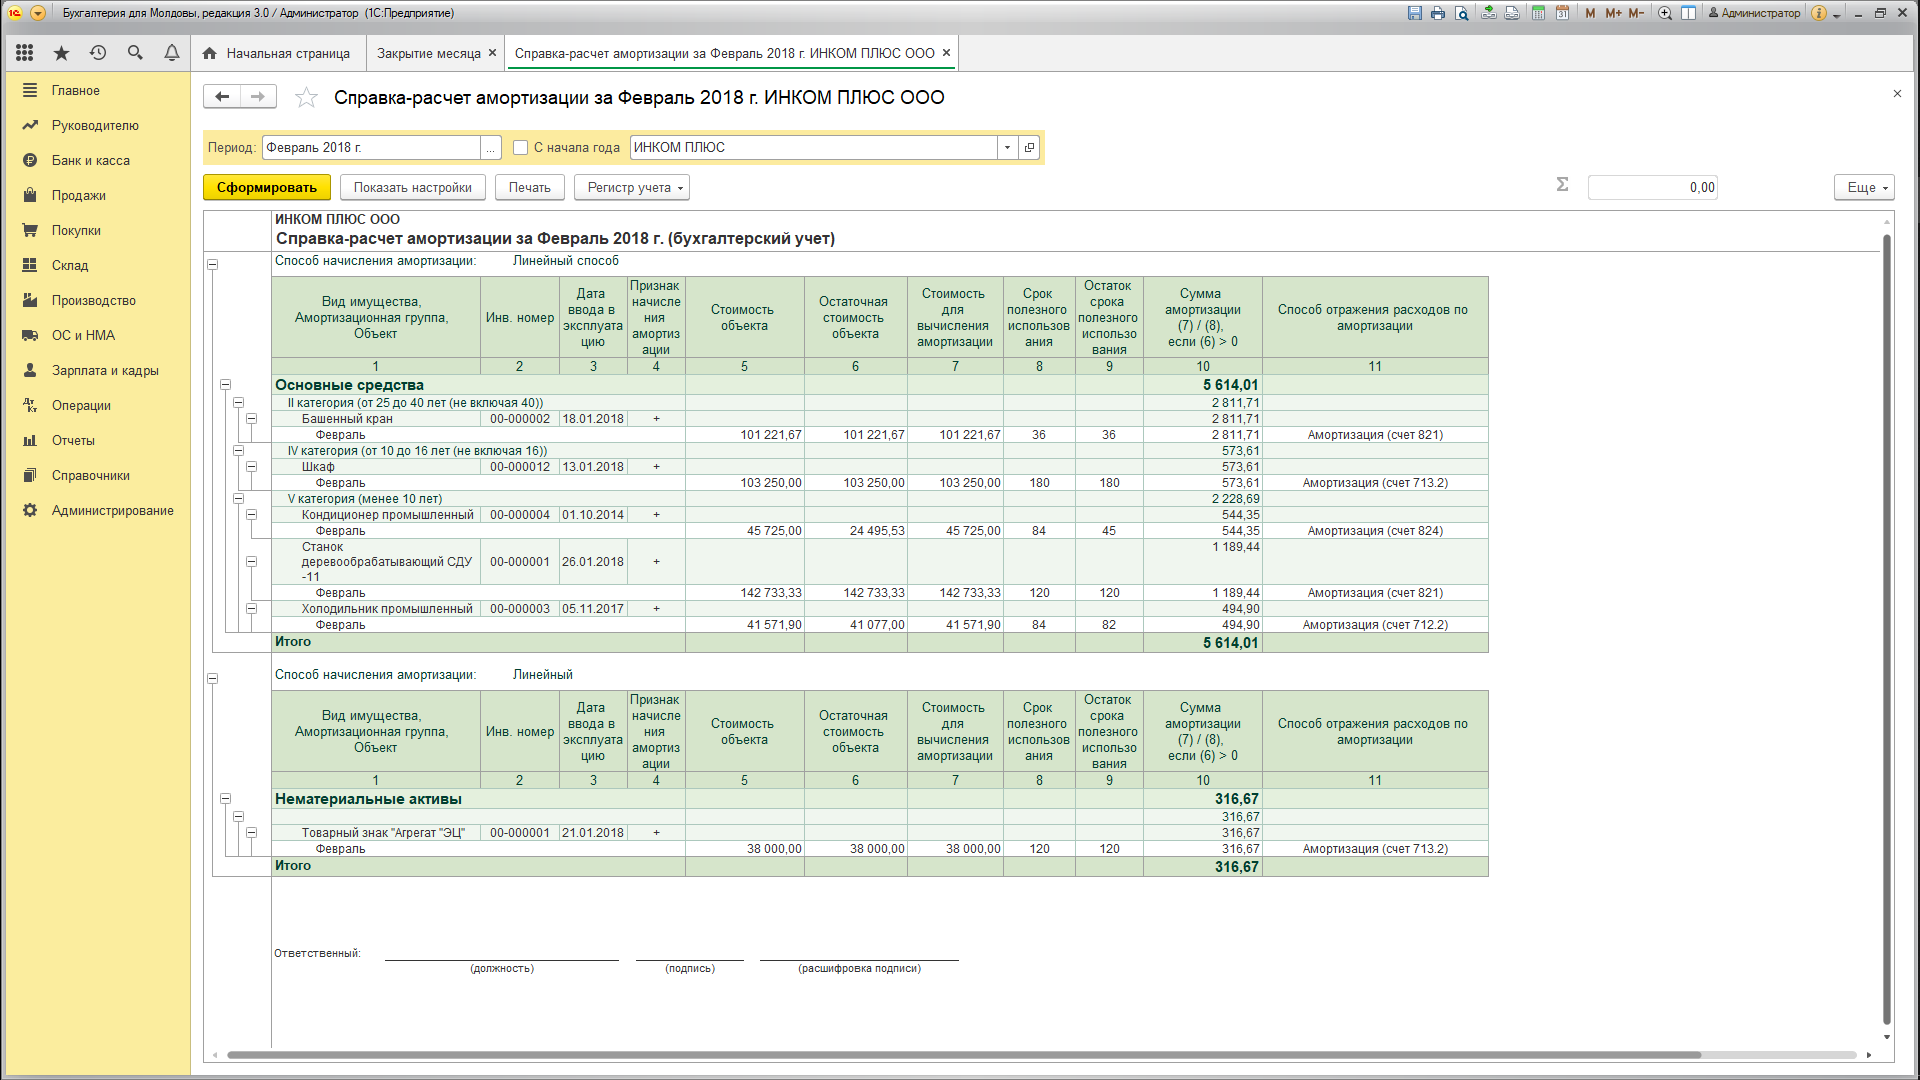Open the history clock icon

(x=98, y=53)
